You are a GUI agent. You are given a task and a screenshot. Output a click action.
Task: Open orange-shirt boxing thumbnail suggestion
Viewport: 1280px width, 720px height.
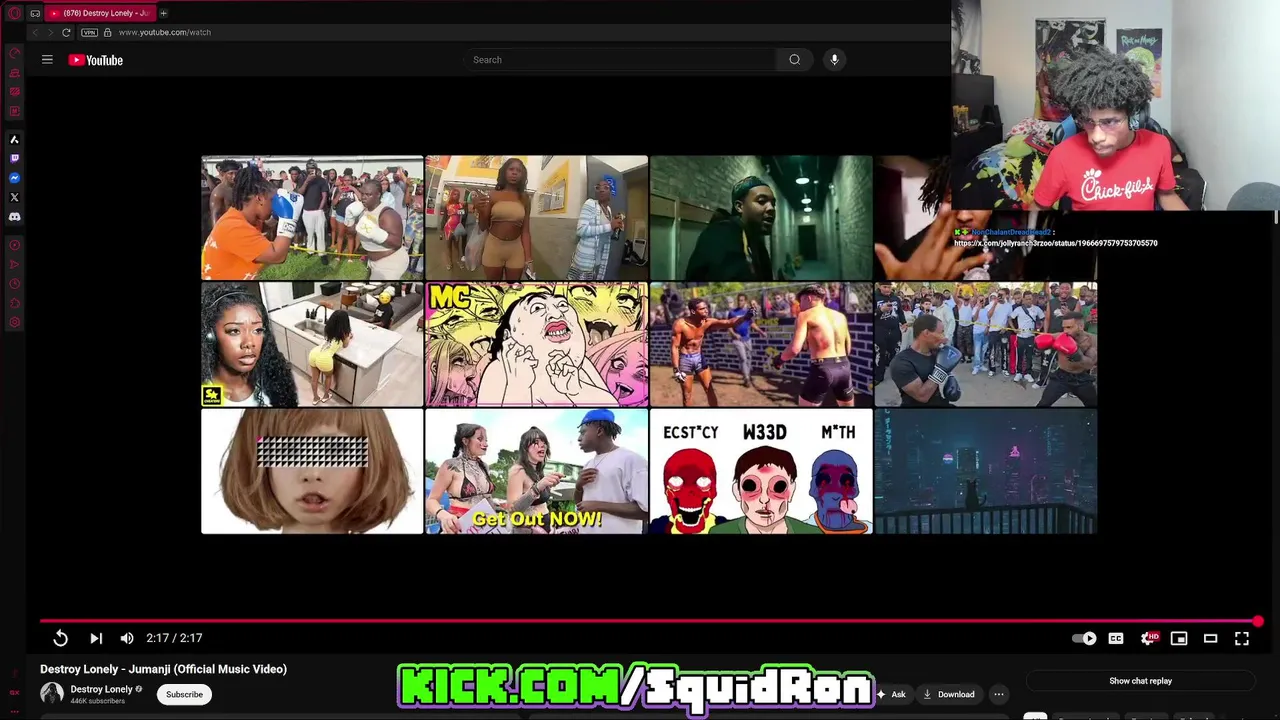[x=312, y=218]
